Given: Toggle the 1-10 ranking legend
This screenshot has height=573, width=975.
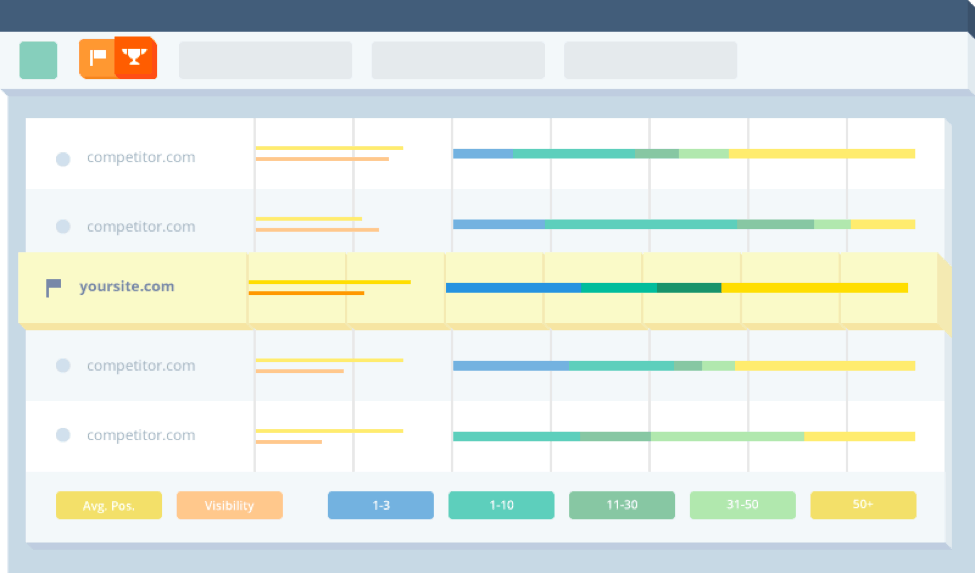Looking at the screenshot, I should pos(501,505).
